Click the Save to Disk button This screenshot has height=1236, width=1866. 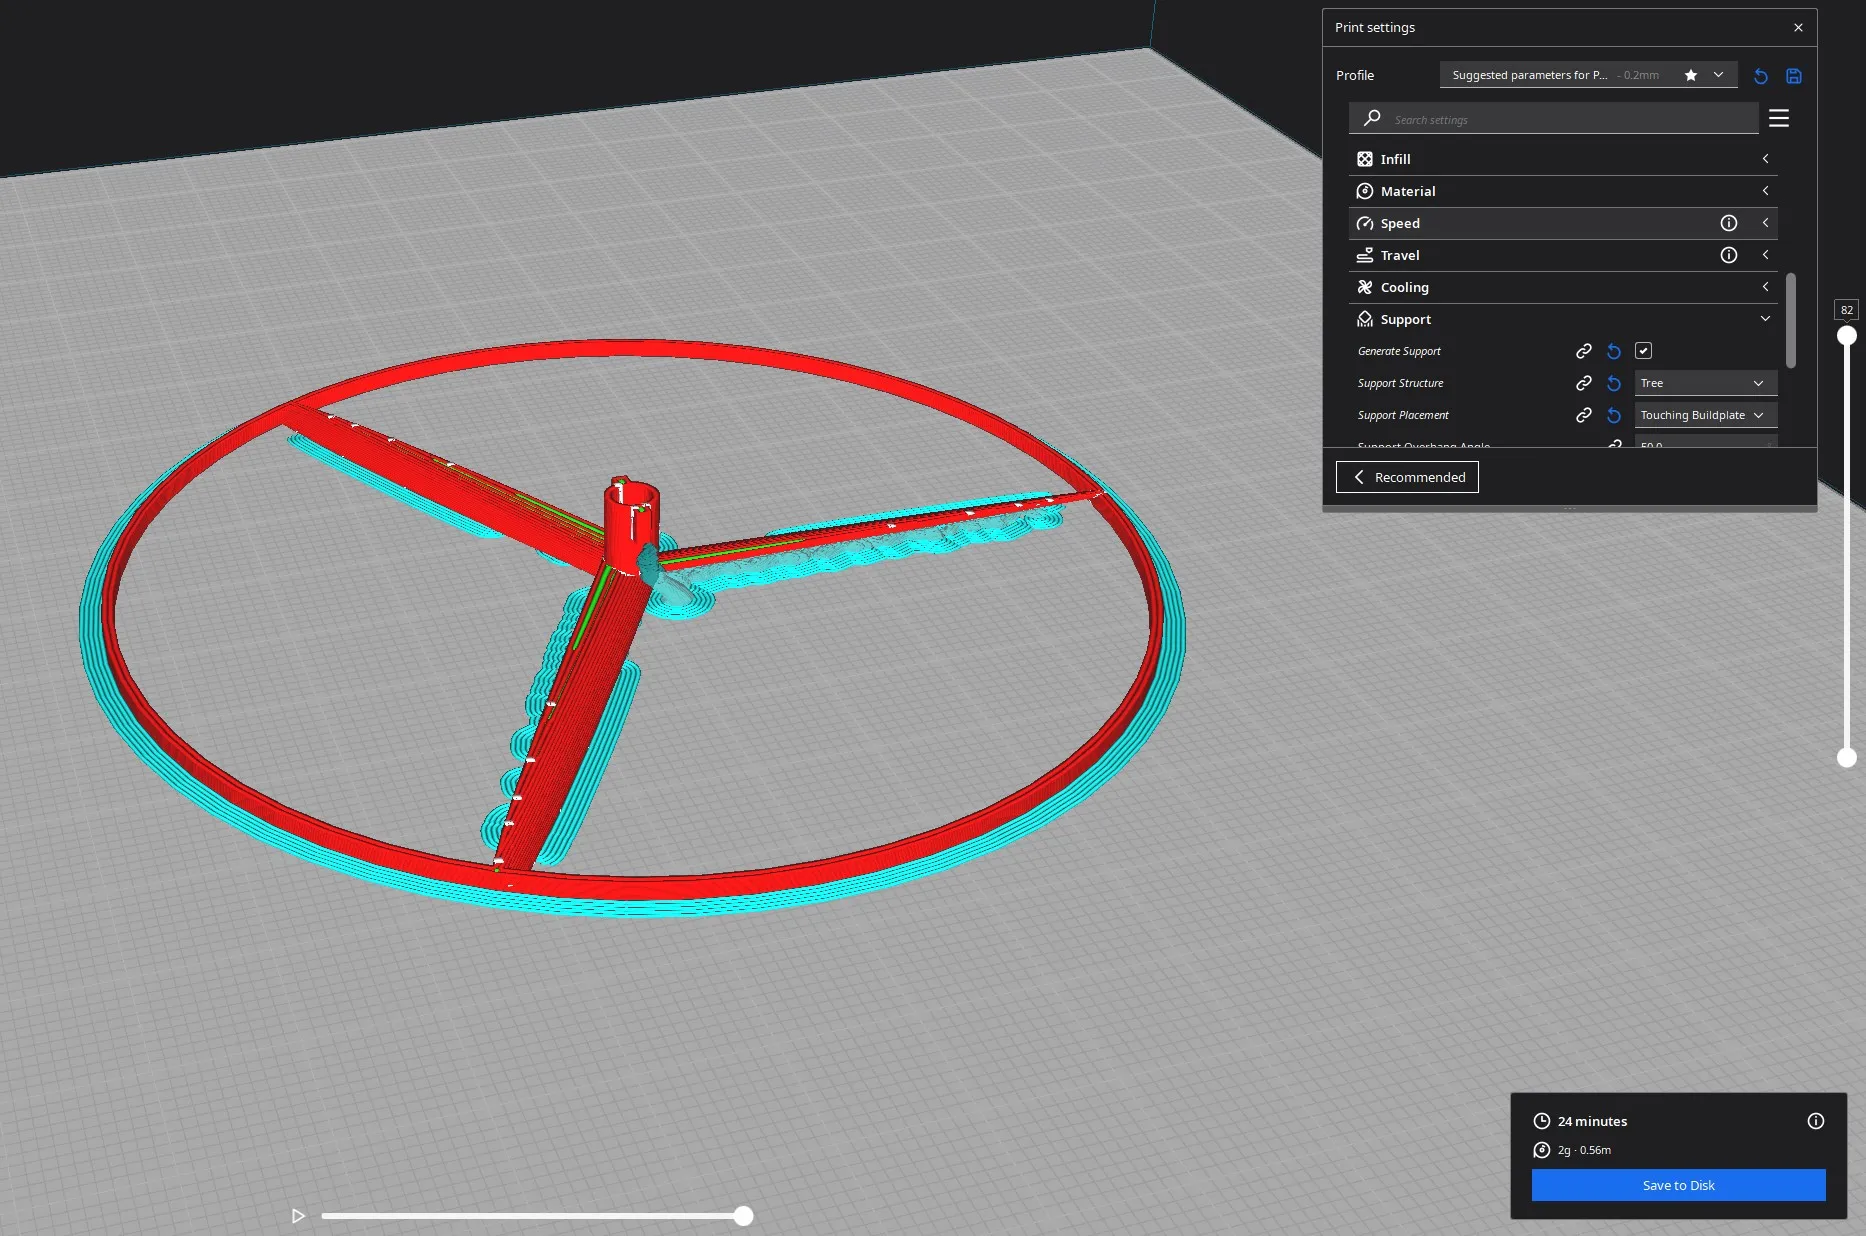click(1678, 1185)
